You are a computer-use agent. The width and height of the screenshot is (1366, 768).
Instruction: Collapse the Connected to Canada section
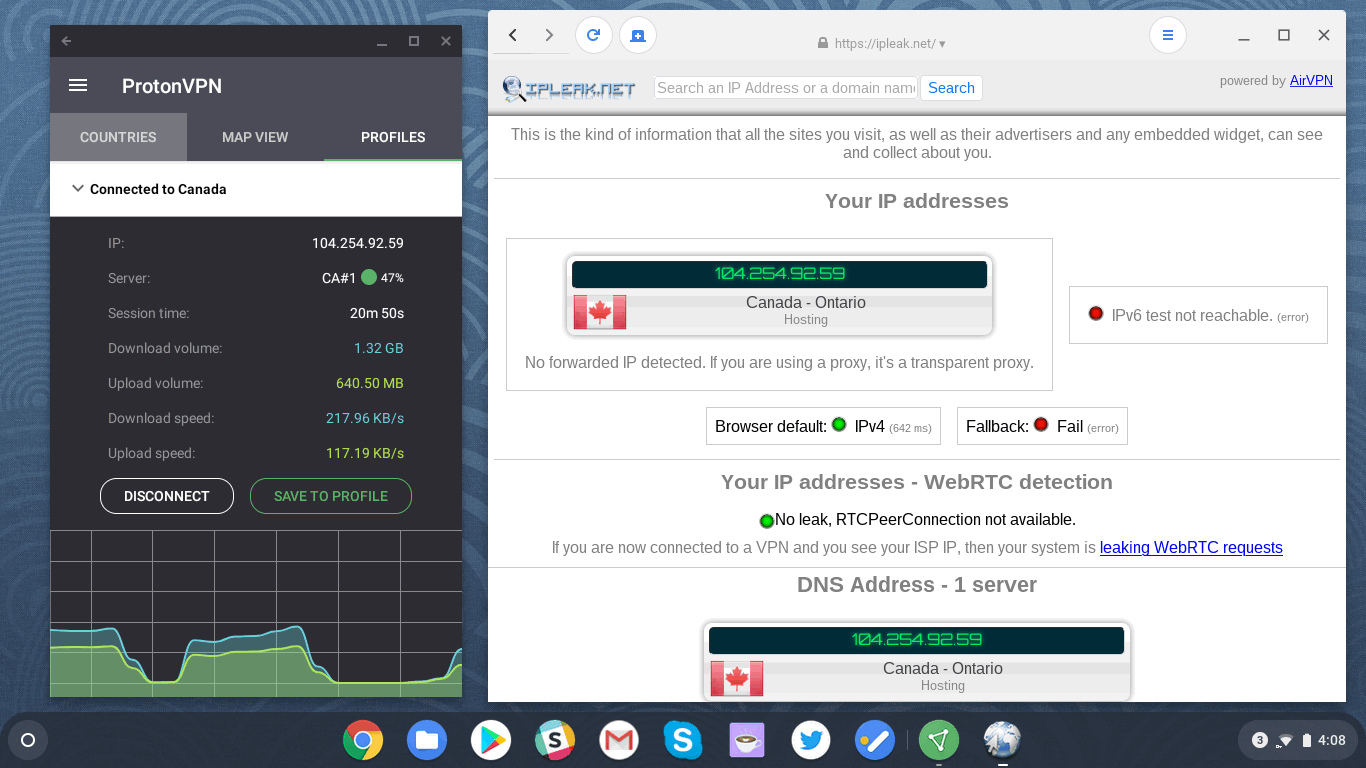coord(77,188)
